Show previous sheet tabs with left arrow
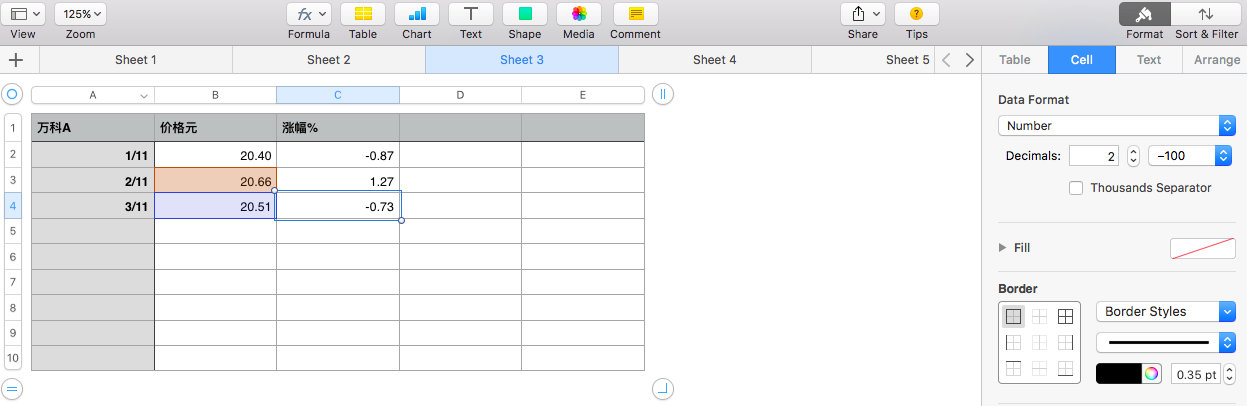The image size is (1247, 406). (x=947, y=60)
